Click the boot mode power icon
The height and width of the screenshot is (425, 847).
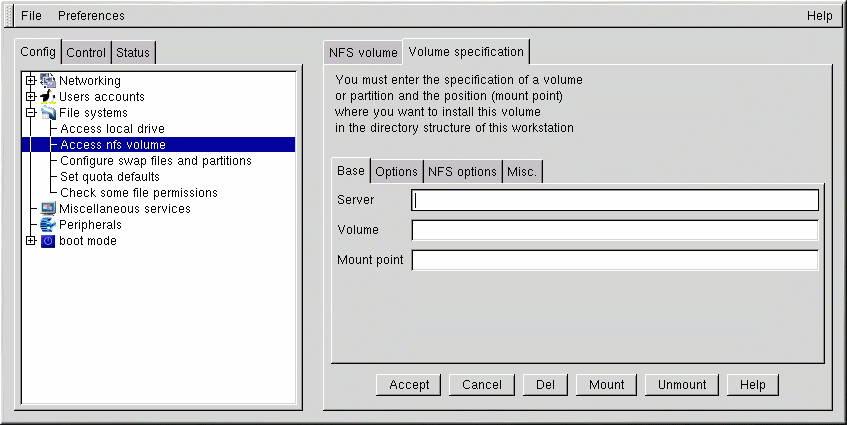[x=48, y=241]
